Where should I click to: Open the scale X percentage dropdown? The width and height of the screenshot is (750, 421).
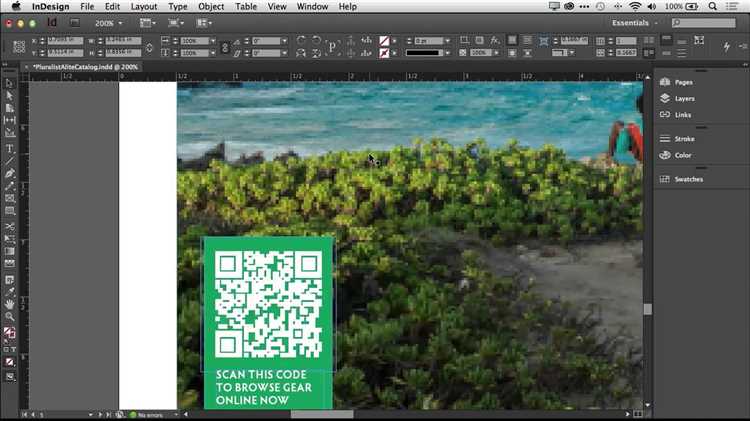[213, 41]
